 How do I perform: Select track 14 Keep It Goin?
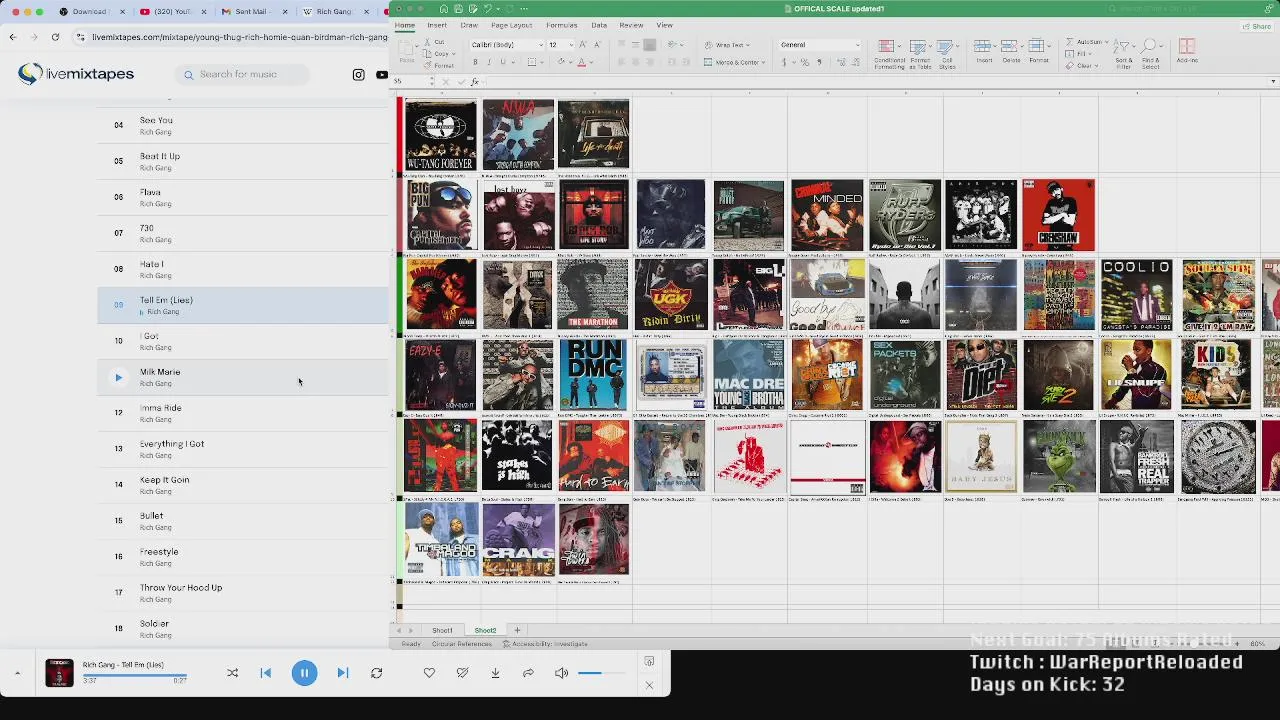pos(243,485)
